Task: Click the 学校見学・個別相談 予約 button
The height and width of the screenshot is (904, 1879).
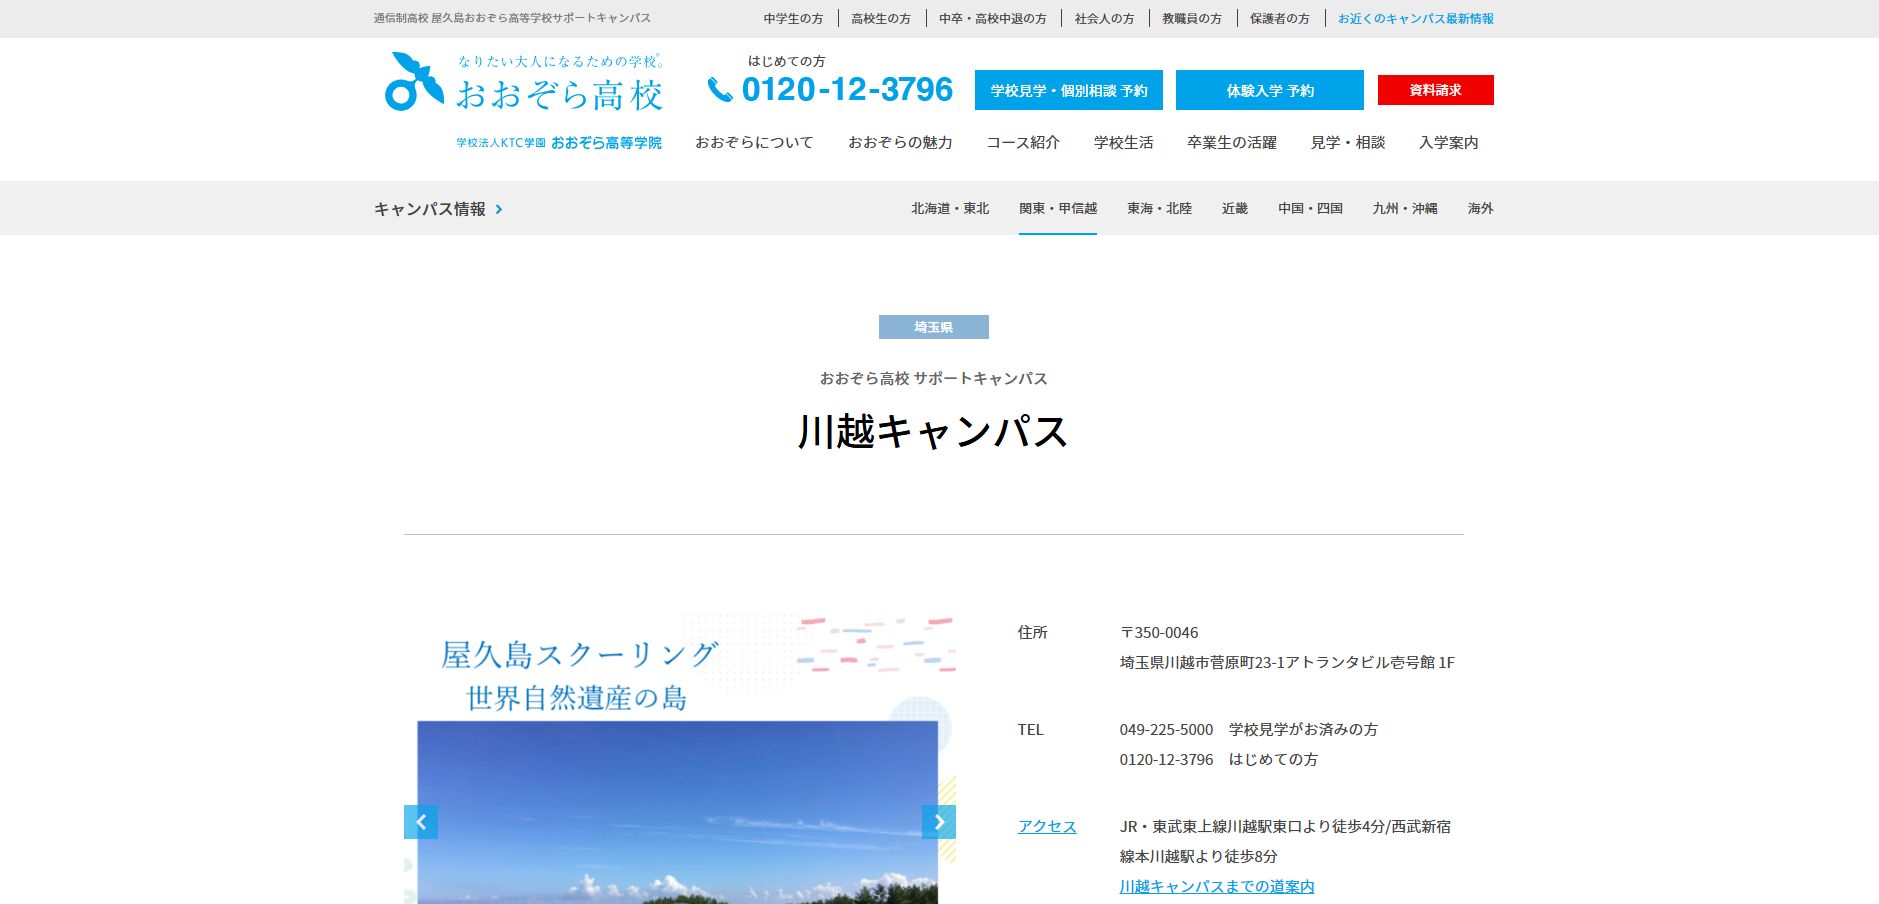Action: click(x=1068, y=90)
